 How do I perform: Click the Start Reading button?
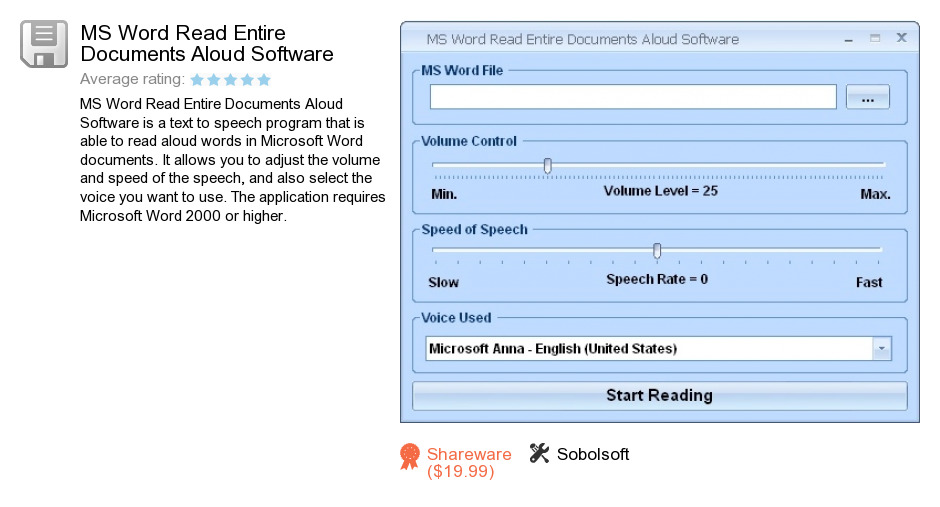click(x=659, y=396)
